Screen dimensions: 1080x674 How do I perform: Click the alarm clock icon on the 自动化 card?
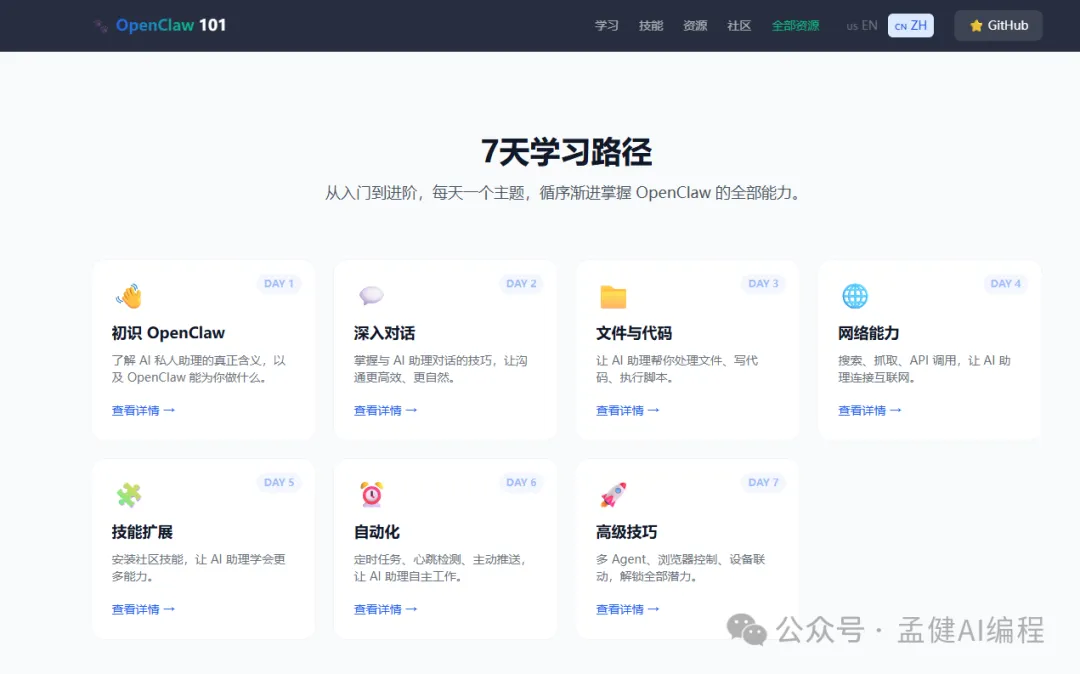click(371, 494)
